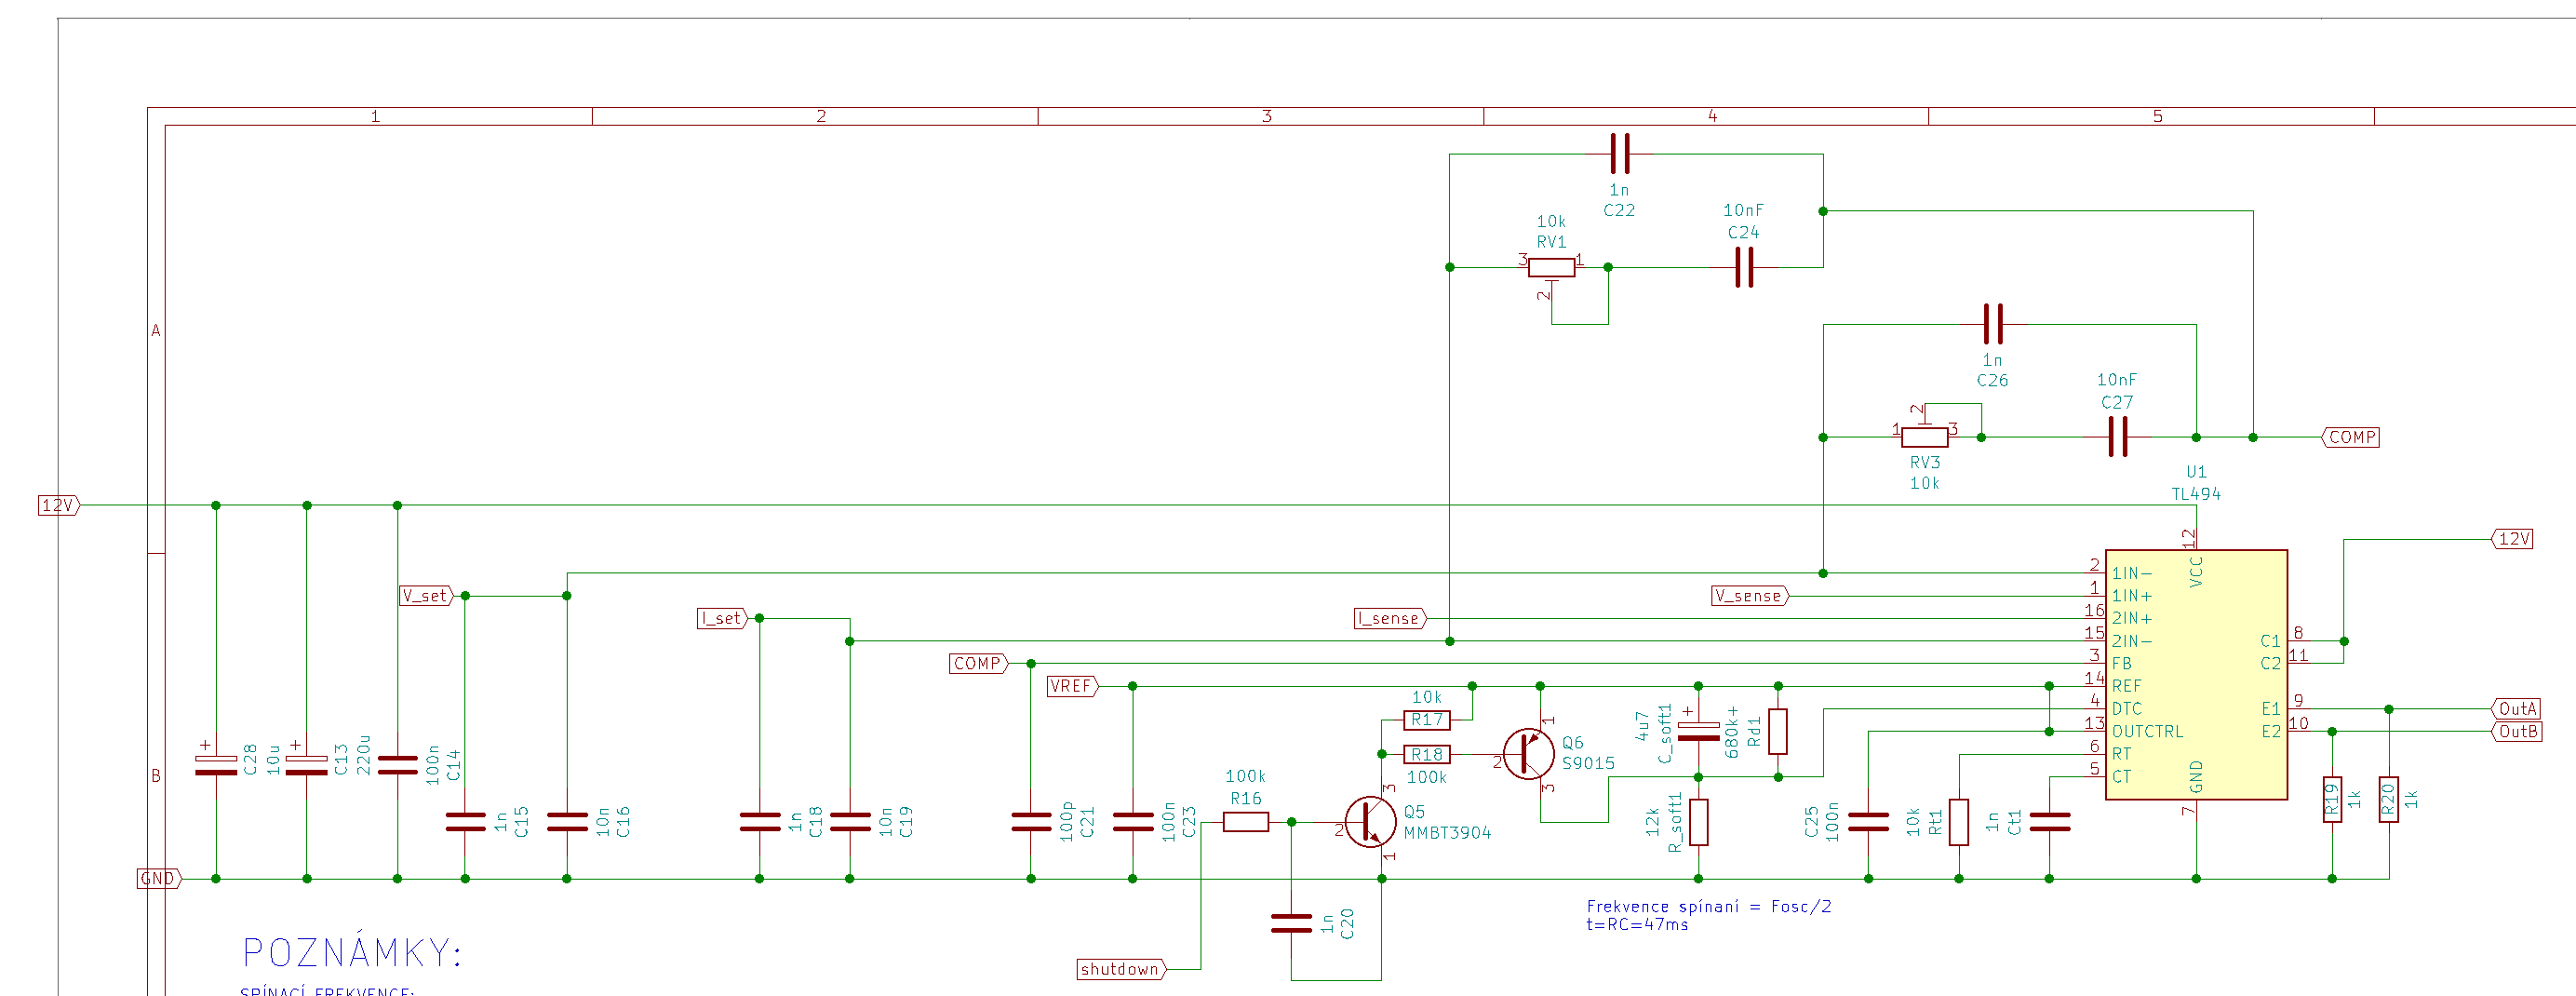Select the R_soft1 resistor symbol
This screenshot has width=2576, height=996.
pos(1698,822)
